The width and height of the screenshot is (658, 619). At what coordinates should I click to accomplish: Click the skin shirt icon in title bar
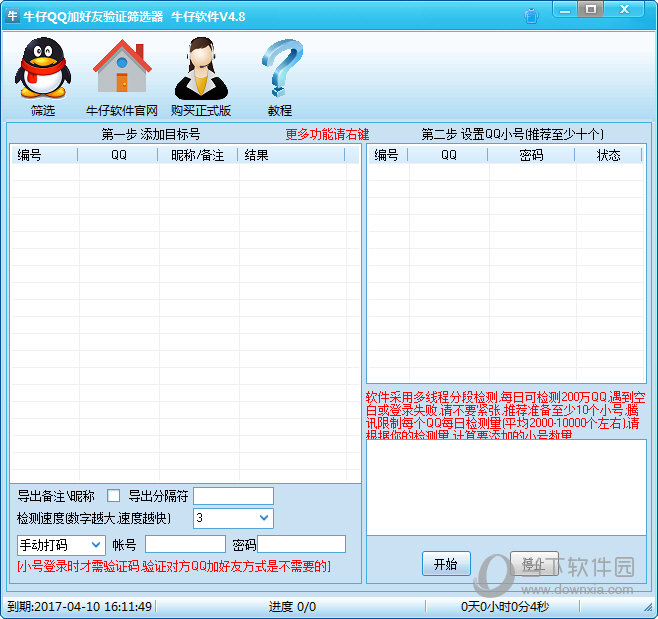click(x=531, y=16)
